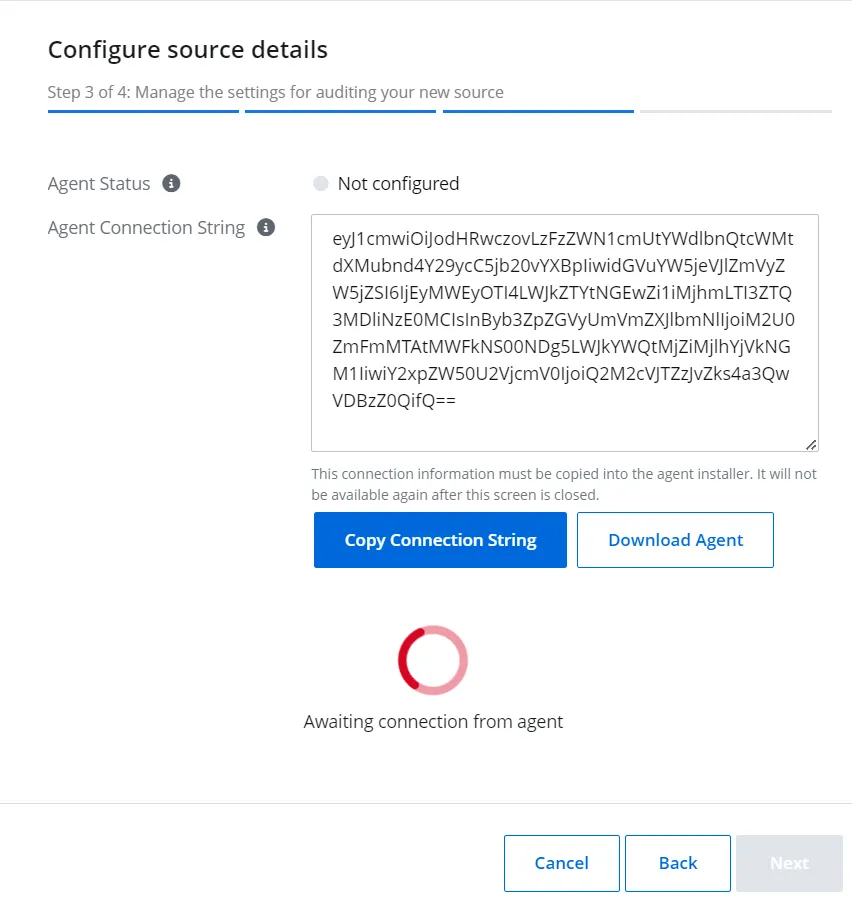
Task: Click the connection information warning note text
Action: pyautogui.click(x=564, y=484)
